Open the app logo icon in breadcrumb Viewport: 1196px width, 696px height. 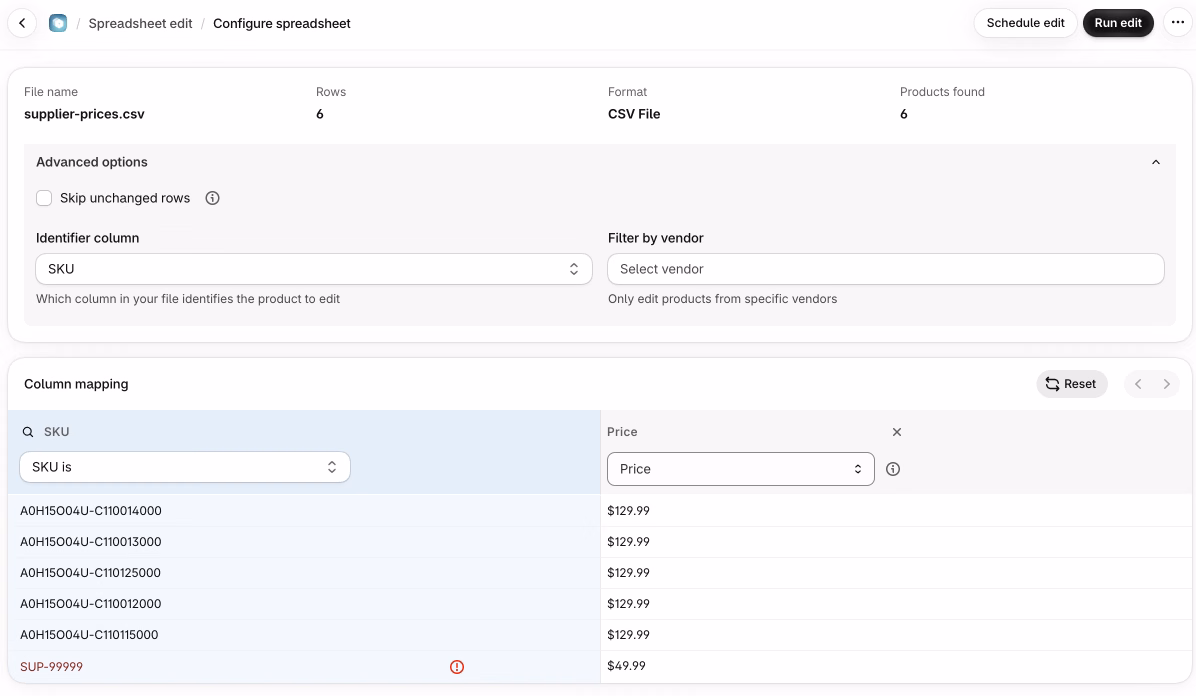[58, 23]
